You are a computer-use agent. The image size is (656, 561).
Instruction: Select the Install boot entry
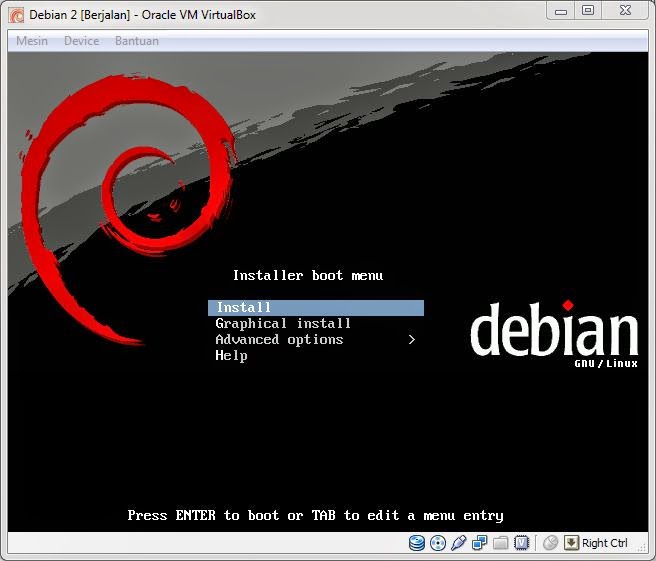pos(316,307)
